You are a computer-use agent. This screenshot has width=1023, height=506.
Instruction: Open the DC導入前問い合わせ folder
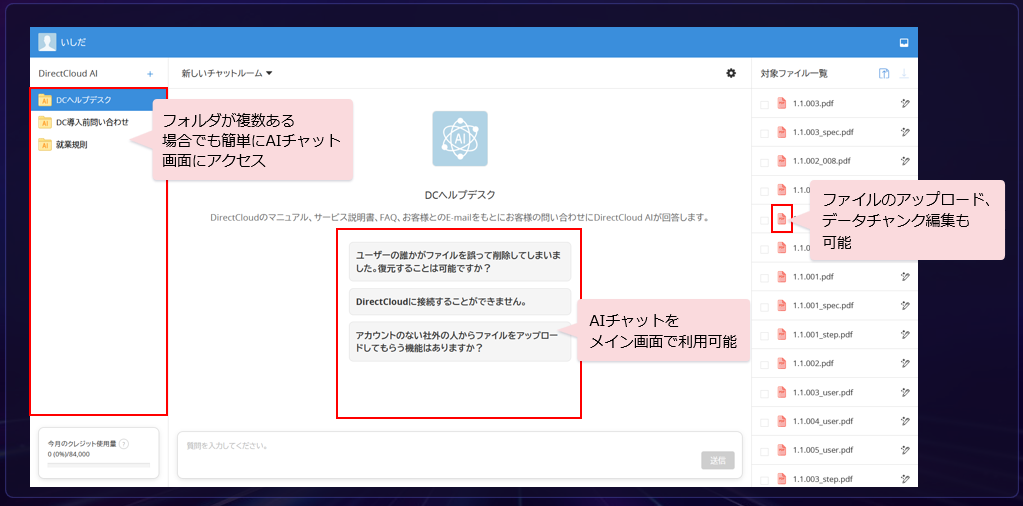(92, 122)
